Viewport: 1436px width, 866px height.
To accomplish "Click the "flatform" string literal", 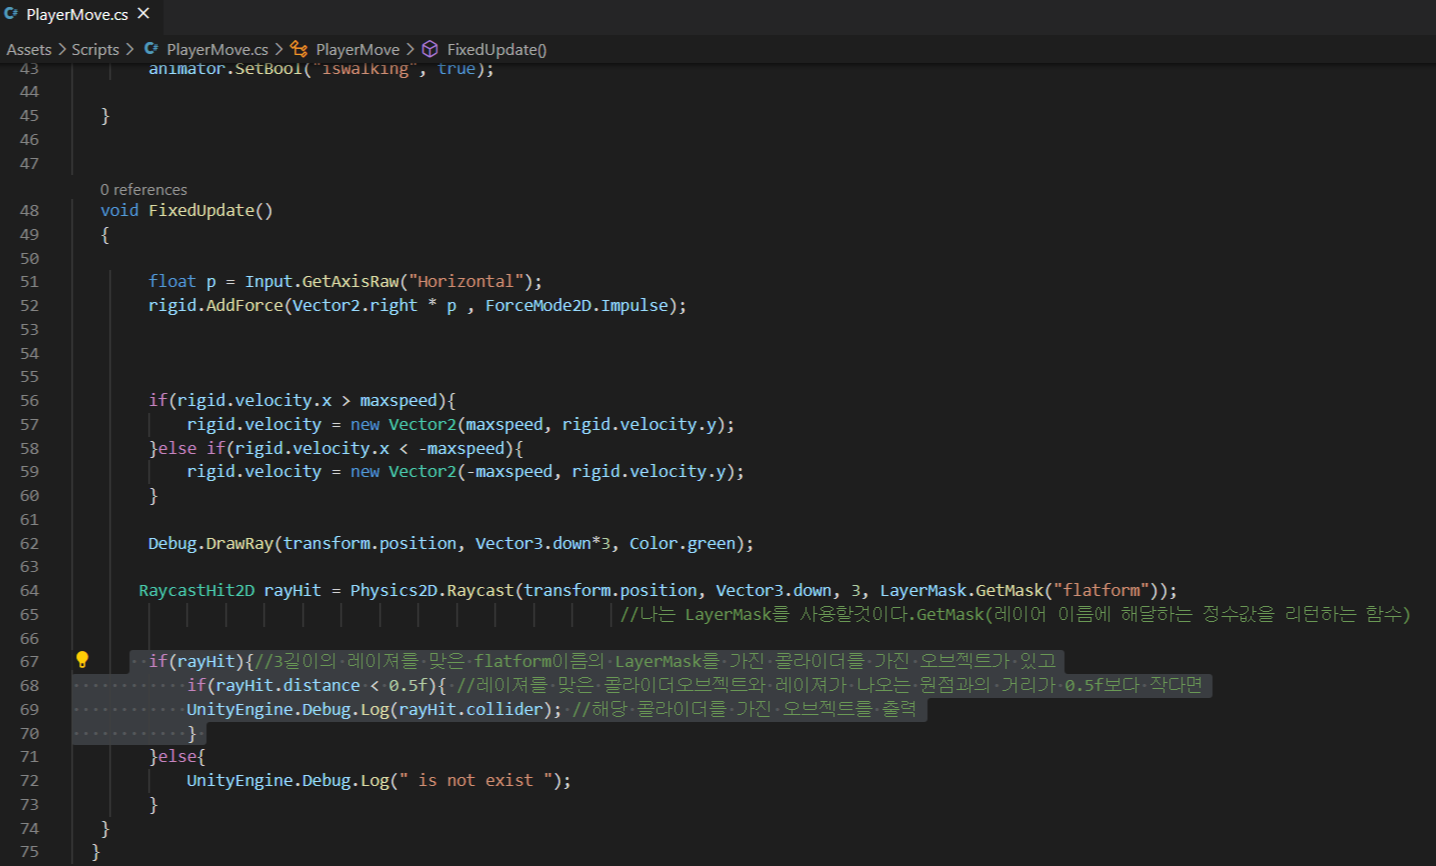I will 1101,590.
